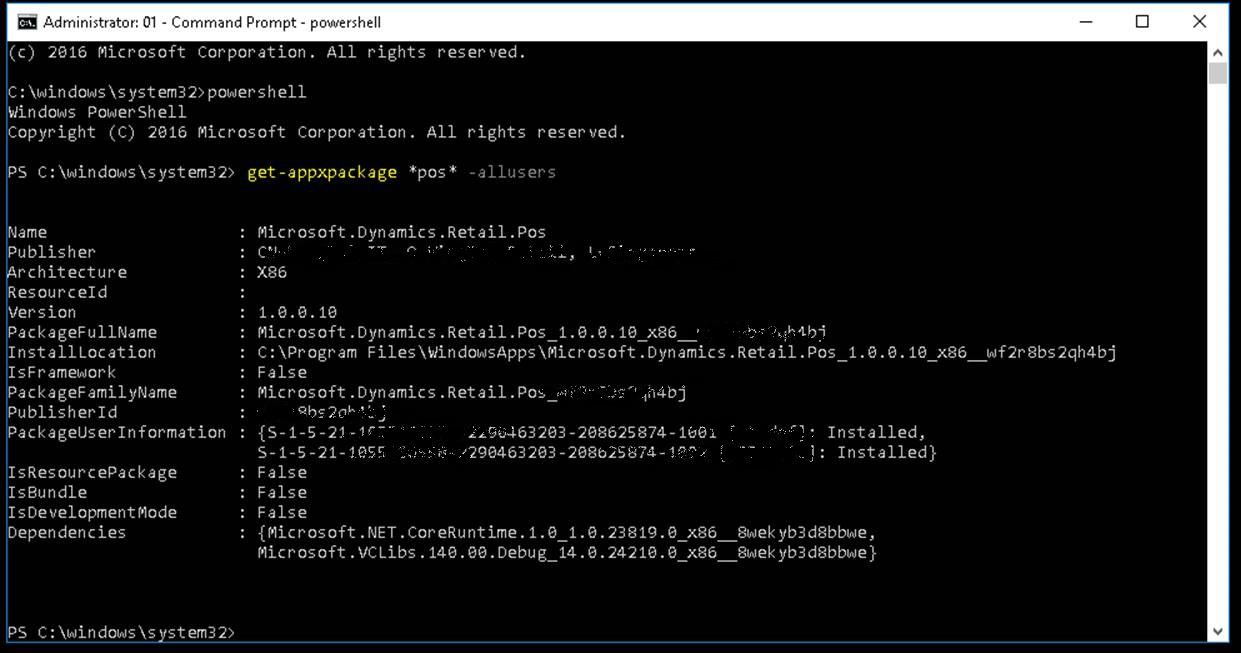Viewport: 1241px width, 653px height.
Task: Click the 'IsResourcePackage' label
Action: tap(92, 472)
